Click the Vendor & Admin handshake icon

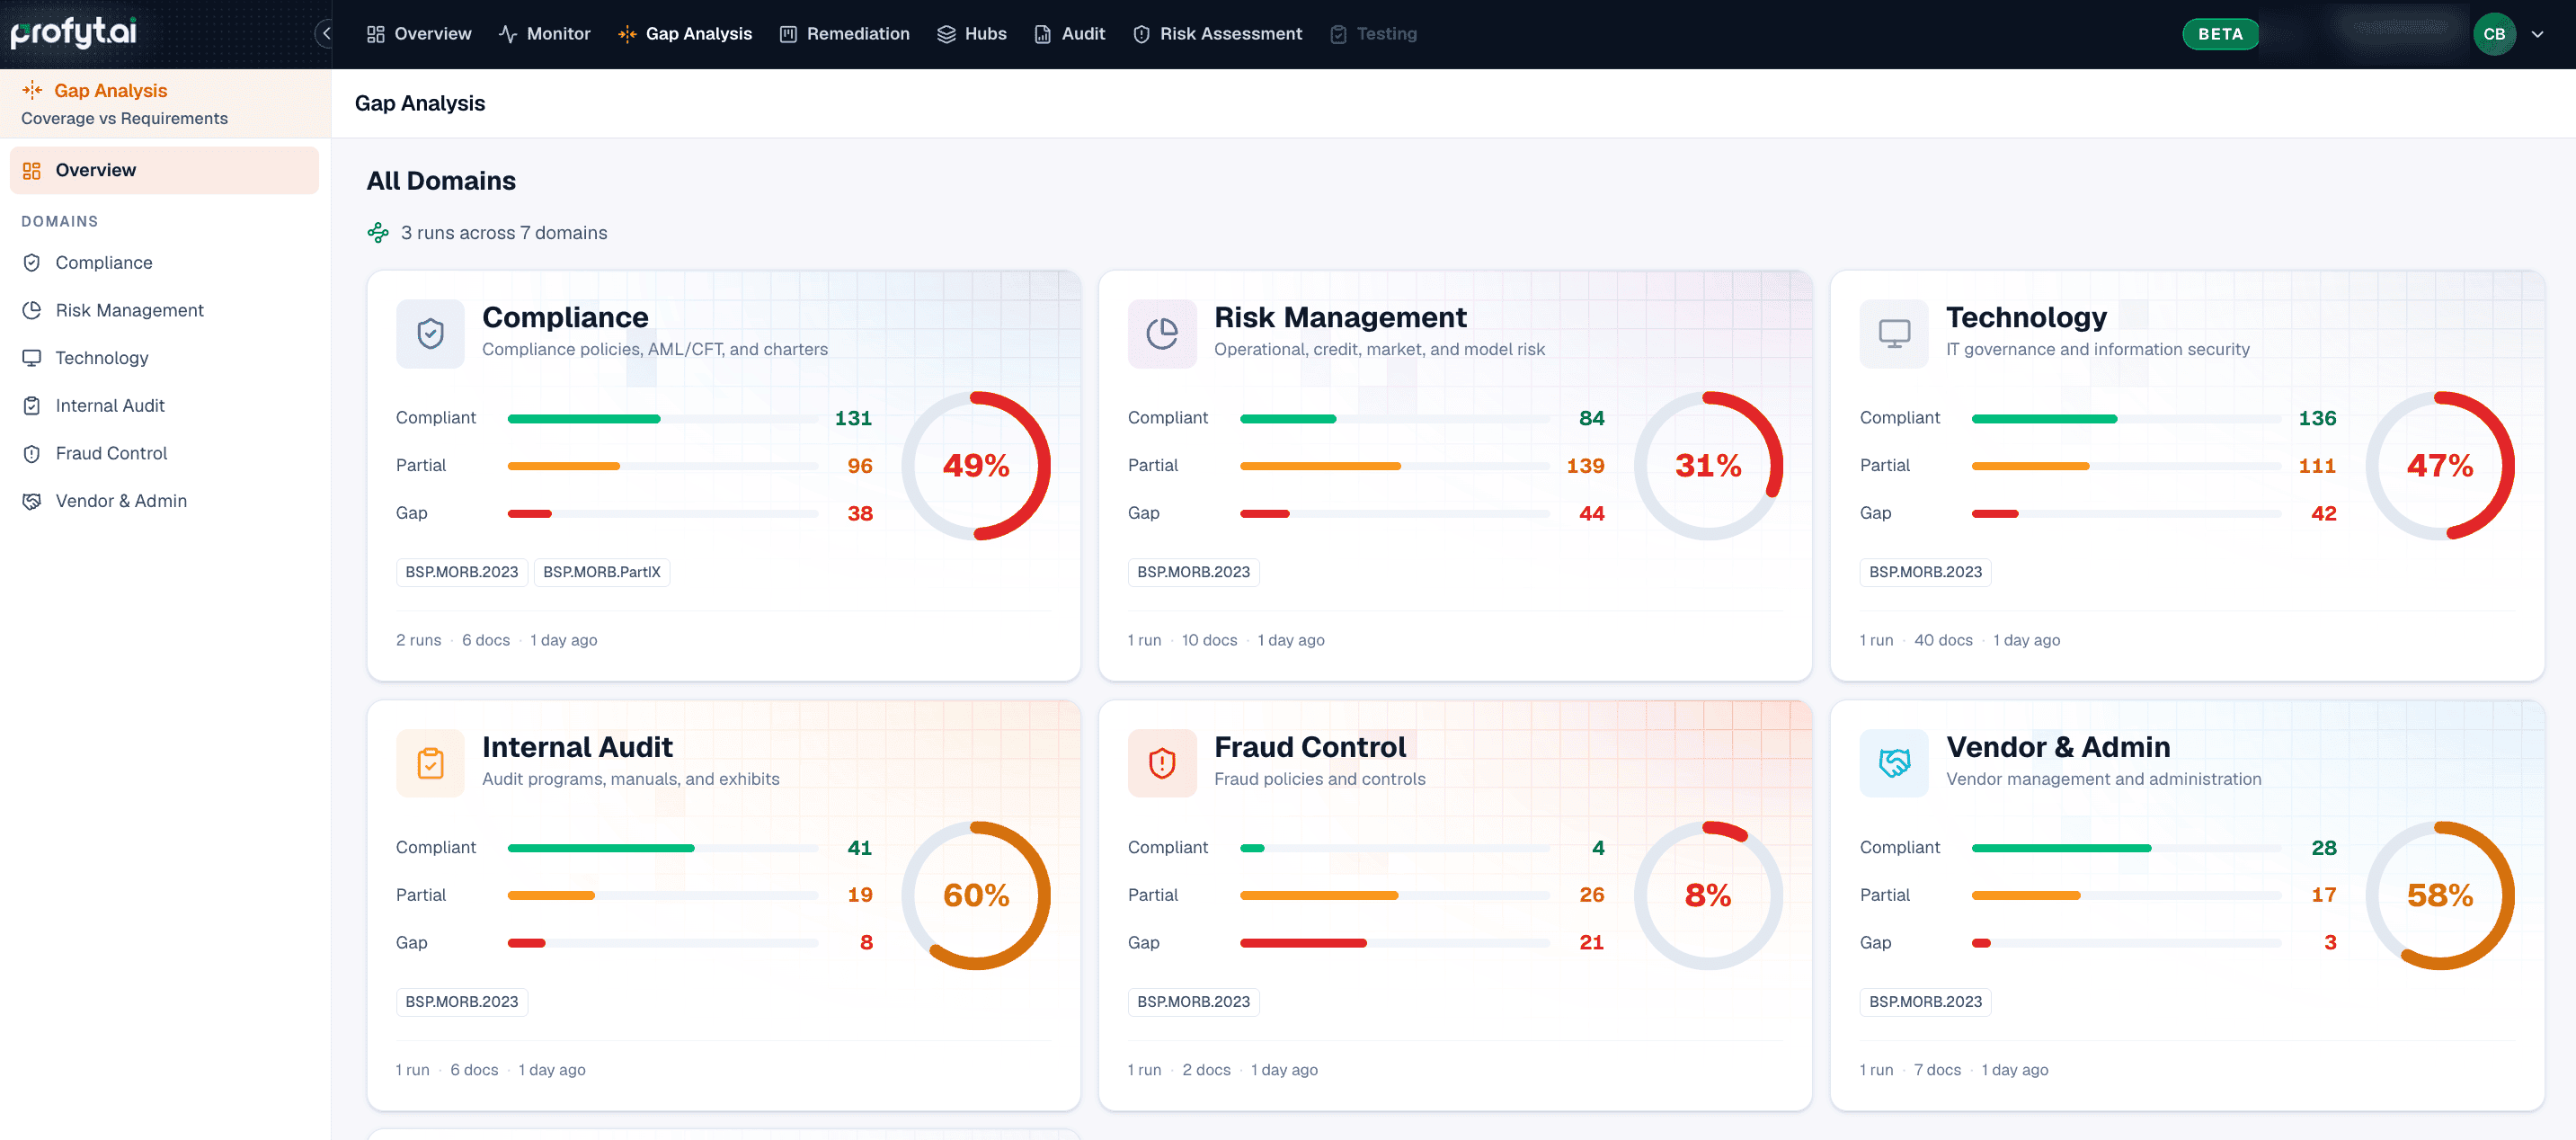click(1894, 763)
